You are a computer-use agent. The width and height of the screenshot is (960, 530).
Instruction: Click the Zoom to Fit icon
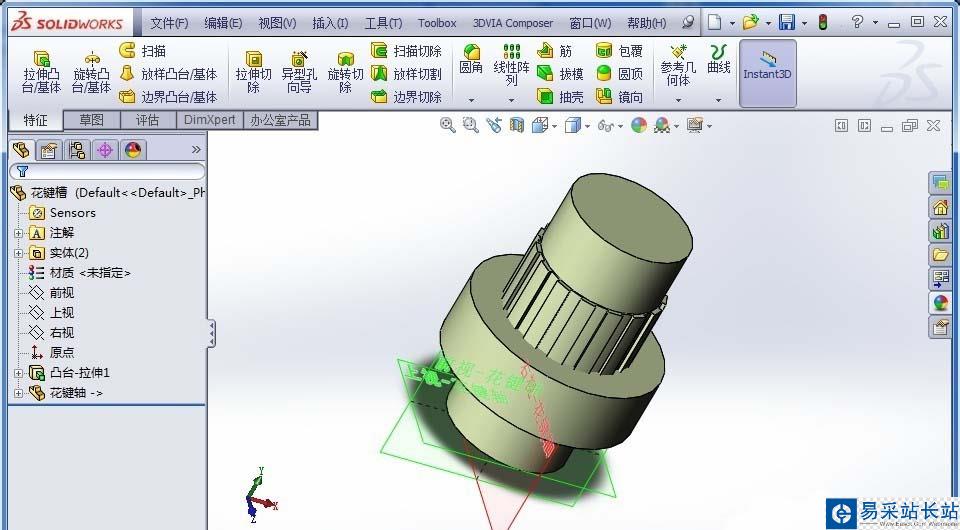point(448,125)
